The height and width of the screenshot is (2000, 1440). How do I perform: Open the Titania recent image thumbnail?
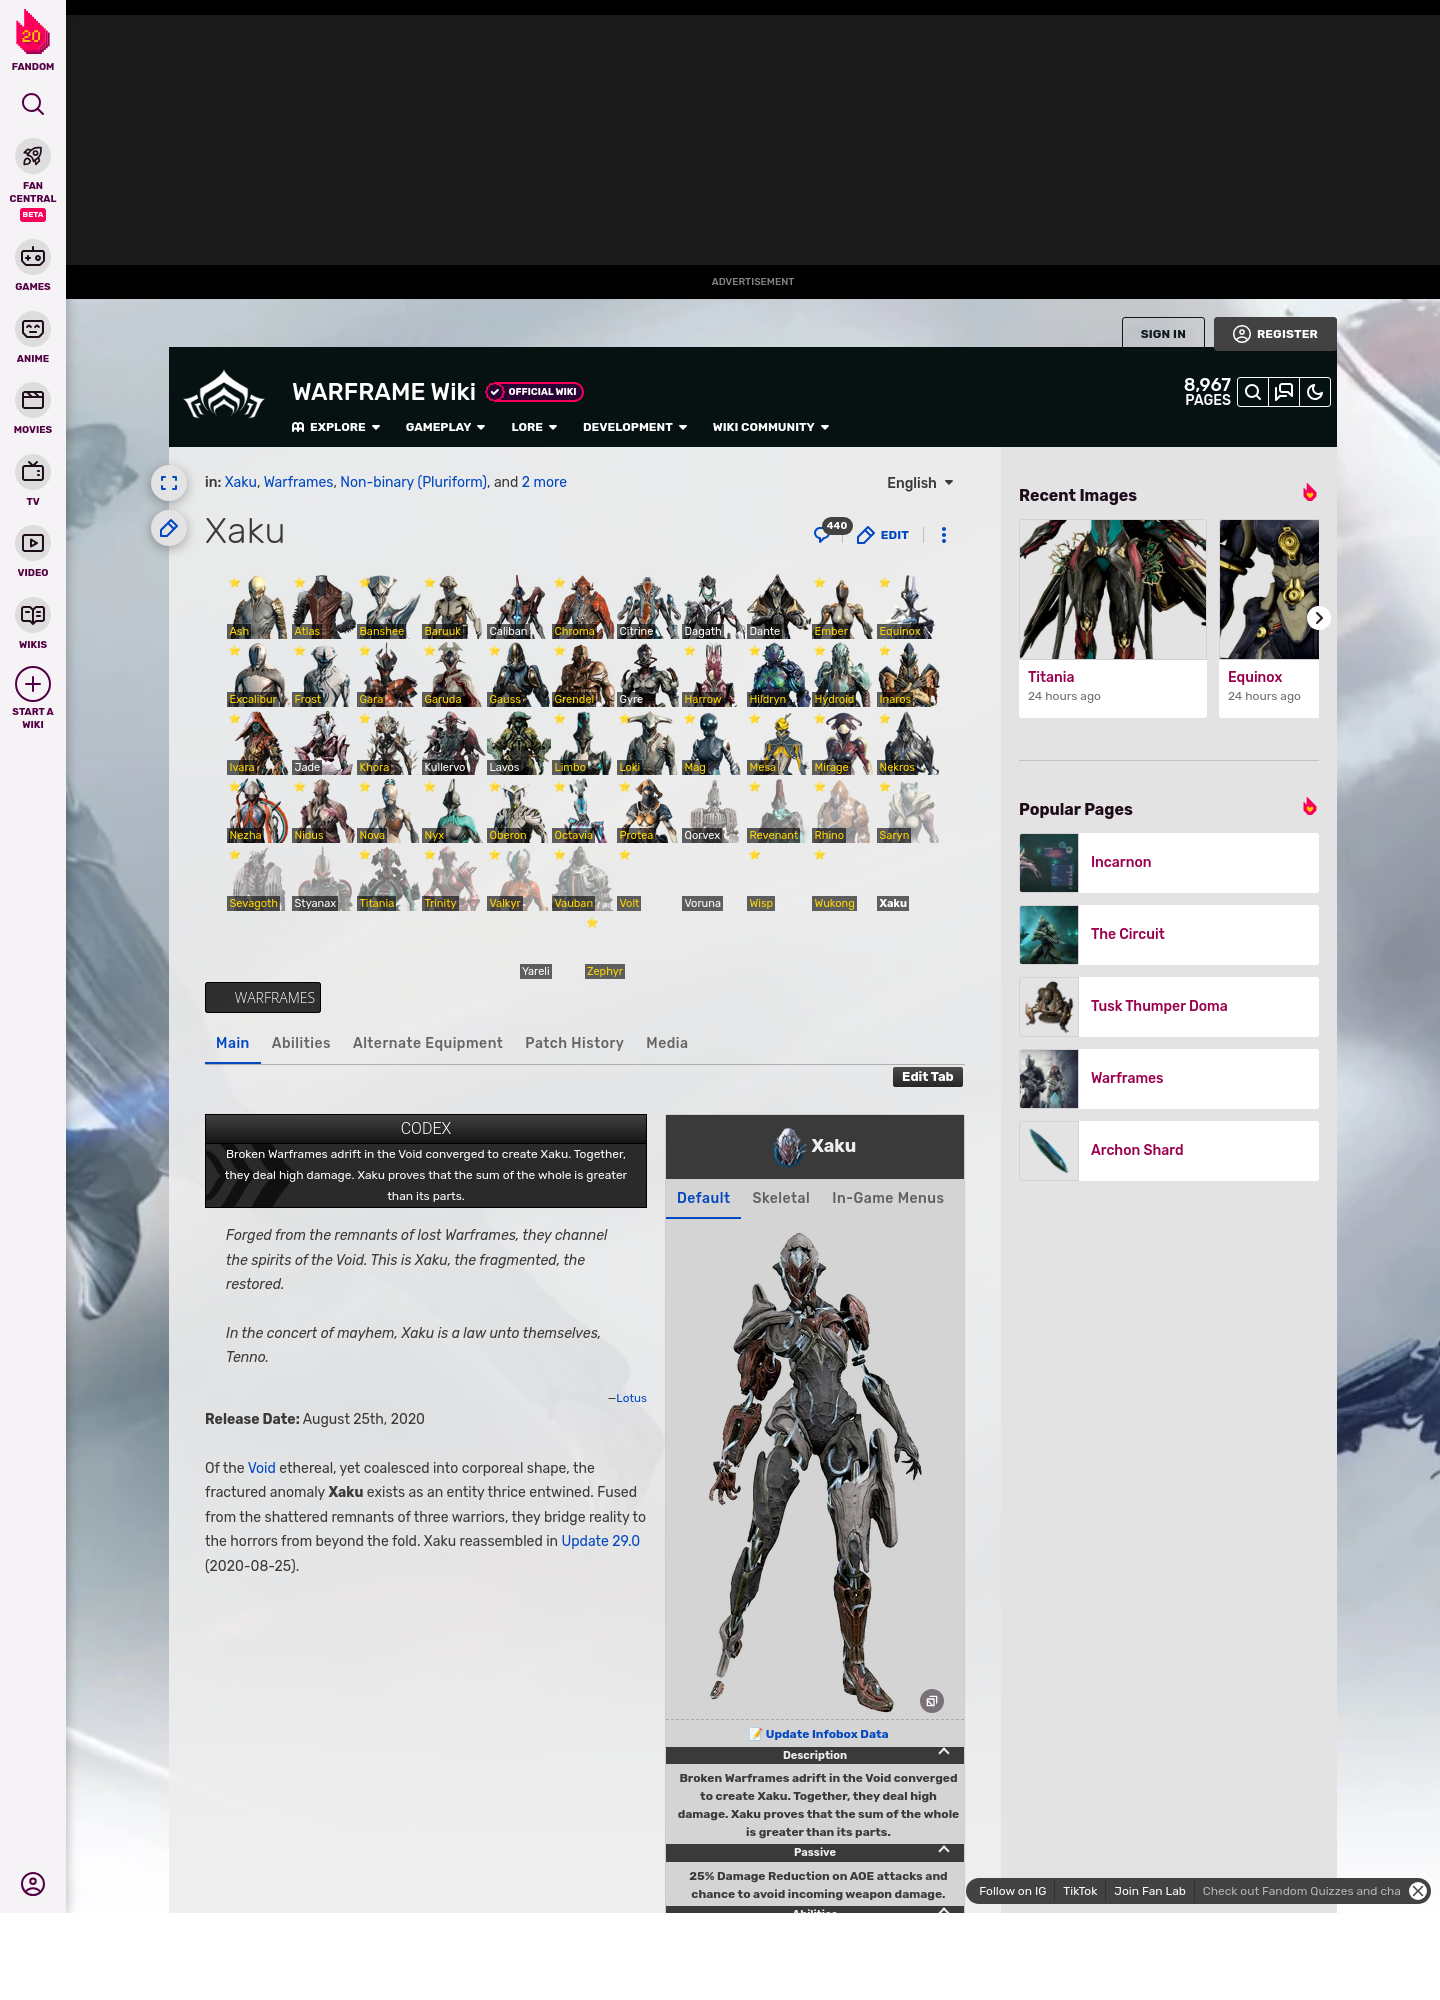[1113, 589]
